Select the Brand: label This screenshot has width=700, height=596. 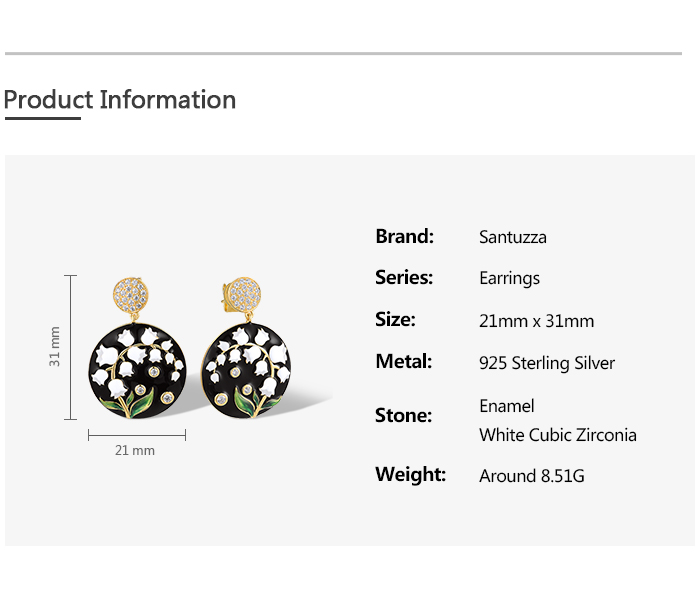coord(404,237)
